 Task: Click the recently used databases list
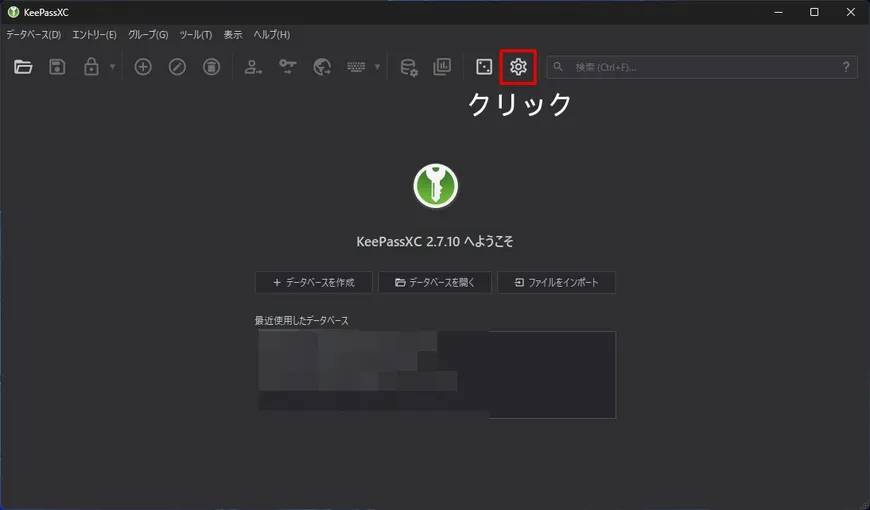436,375
